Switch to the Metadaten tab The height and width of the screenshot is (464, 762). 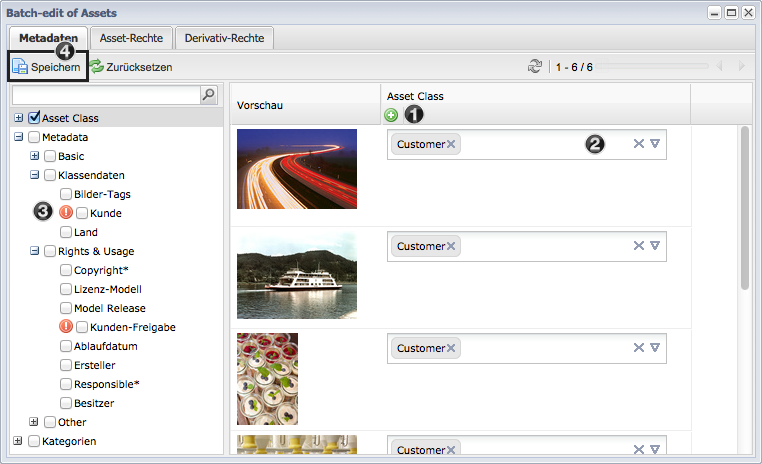coord(48,38)
